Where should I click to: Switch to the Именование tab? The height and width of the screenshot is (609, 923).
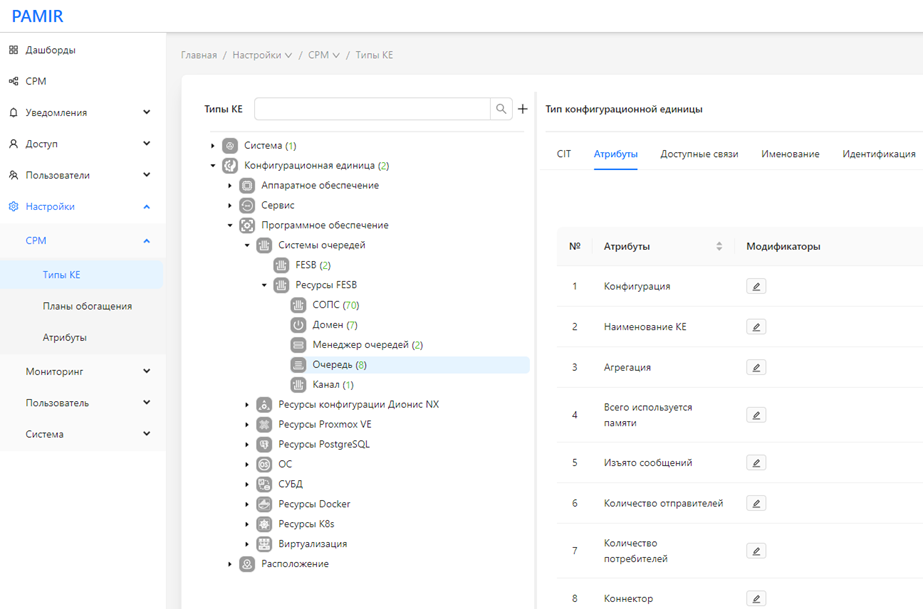[x=790, y=154]
